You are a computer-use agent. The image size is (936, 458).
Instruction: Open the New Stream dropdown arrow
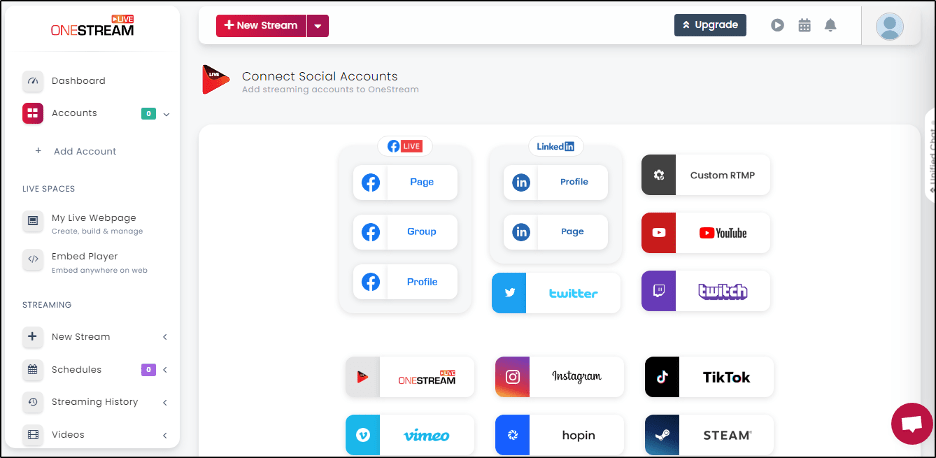point(318,26)
